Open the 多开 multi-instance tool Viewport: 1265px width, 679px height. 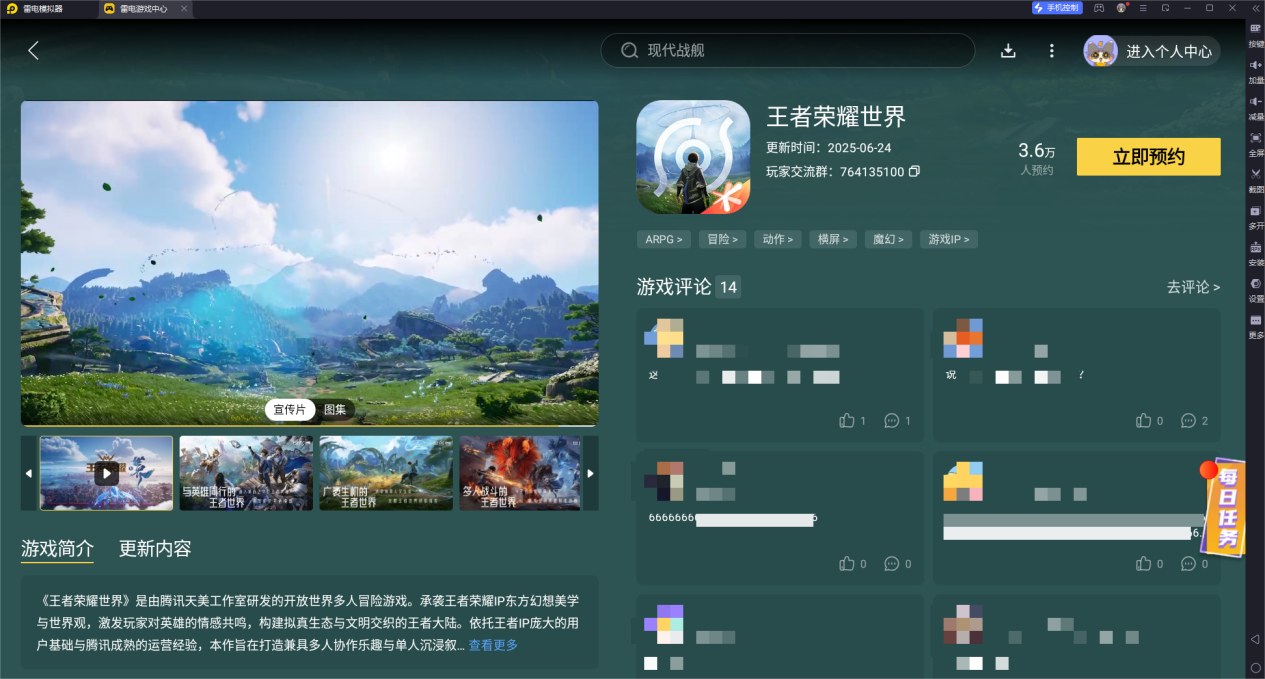[x=1256, y=216]
